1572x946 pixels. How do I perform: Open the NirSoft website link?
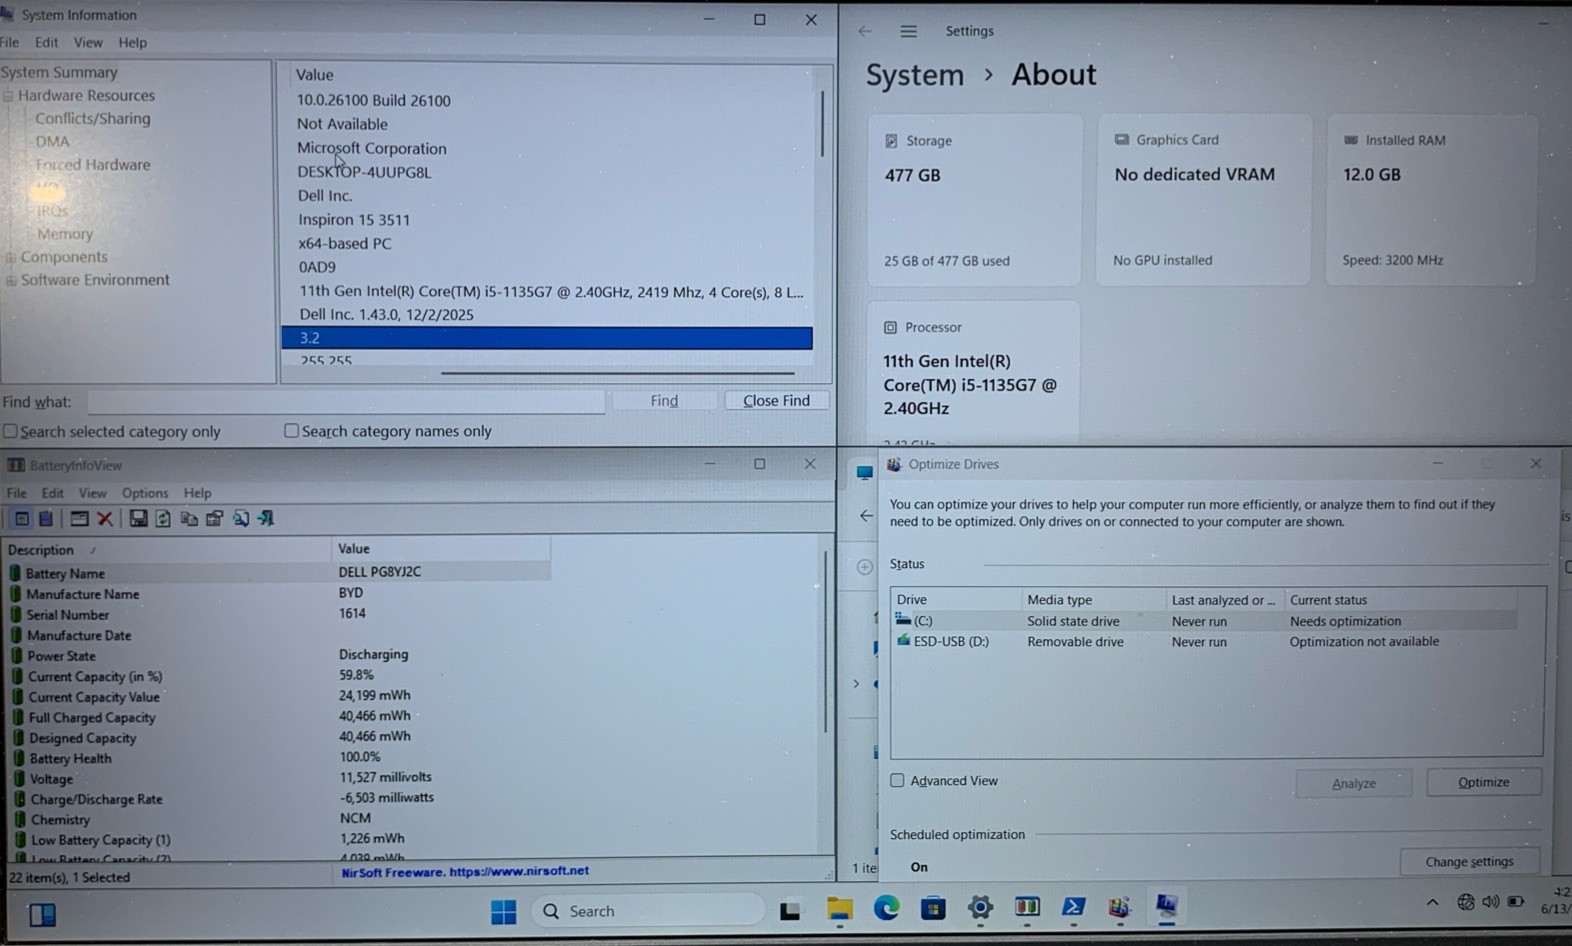(465, 871)
